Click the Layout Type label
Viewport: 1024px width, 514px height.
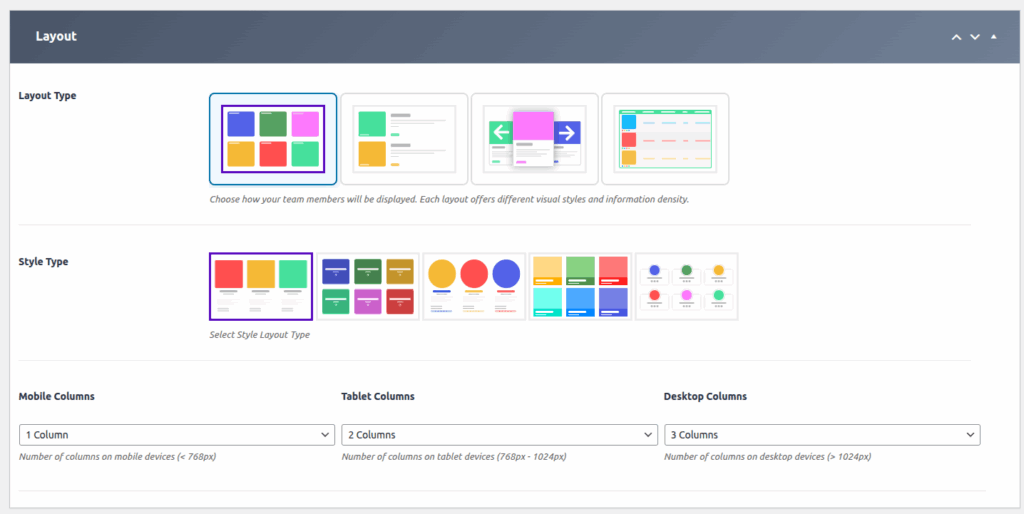pos(47,96)
